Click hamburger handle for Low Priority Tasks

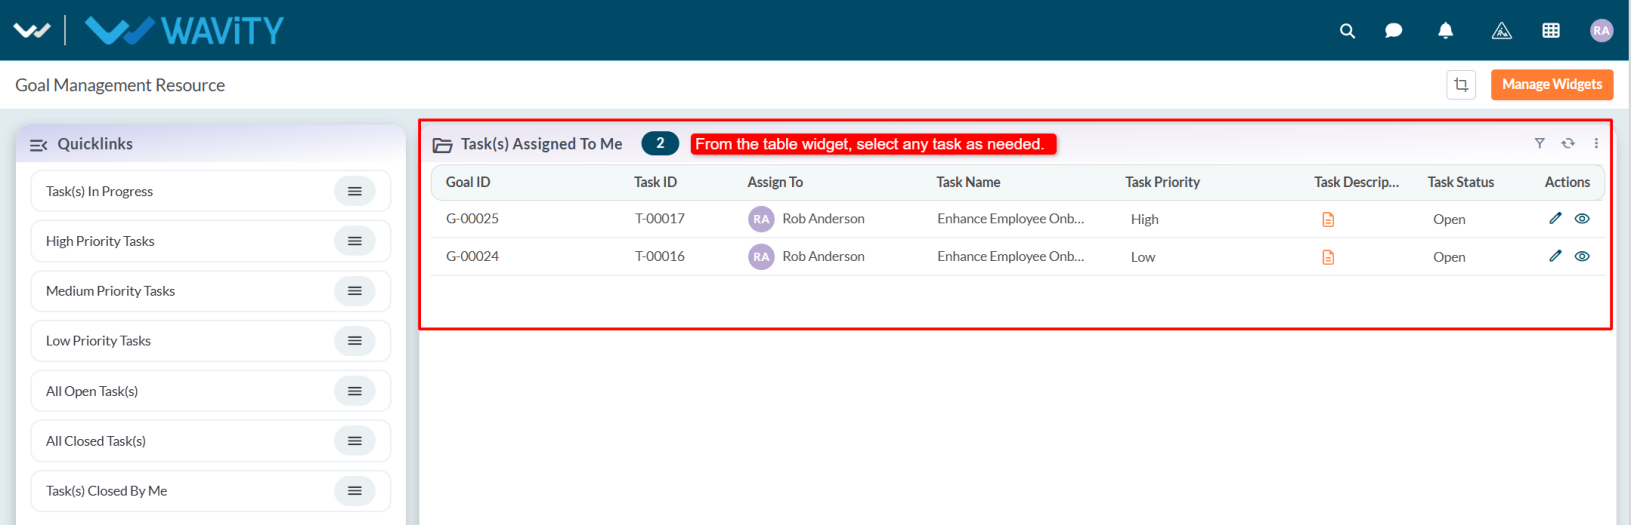(x=355, y=341)
